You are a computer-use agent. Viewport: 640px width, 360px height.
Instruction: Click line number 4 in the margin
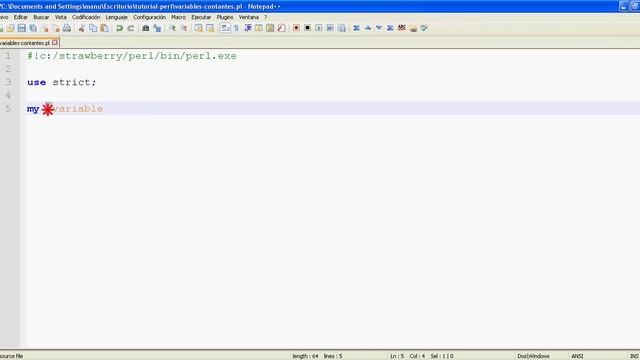[x=8, y=96]
